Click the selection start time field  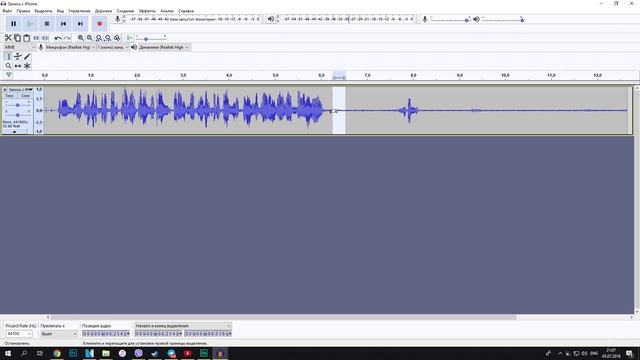(x=159, y=333)
